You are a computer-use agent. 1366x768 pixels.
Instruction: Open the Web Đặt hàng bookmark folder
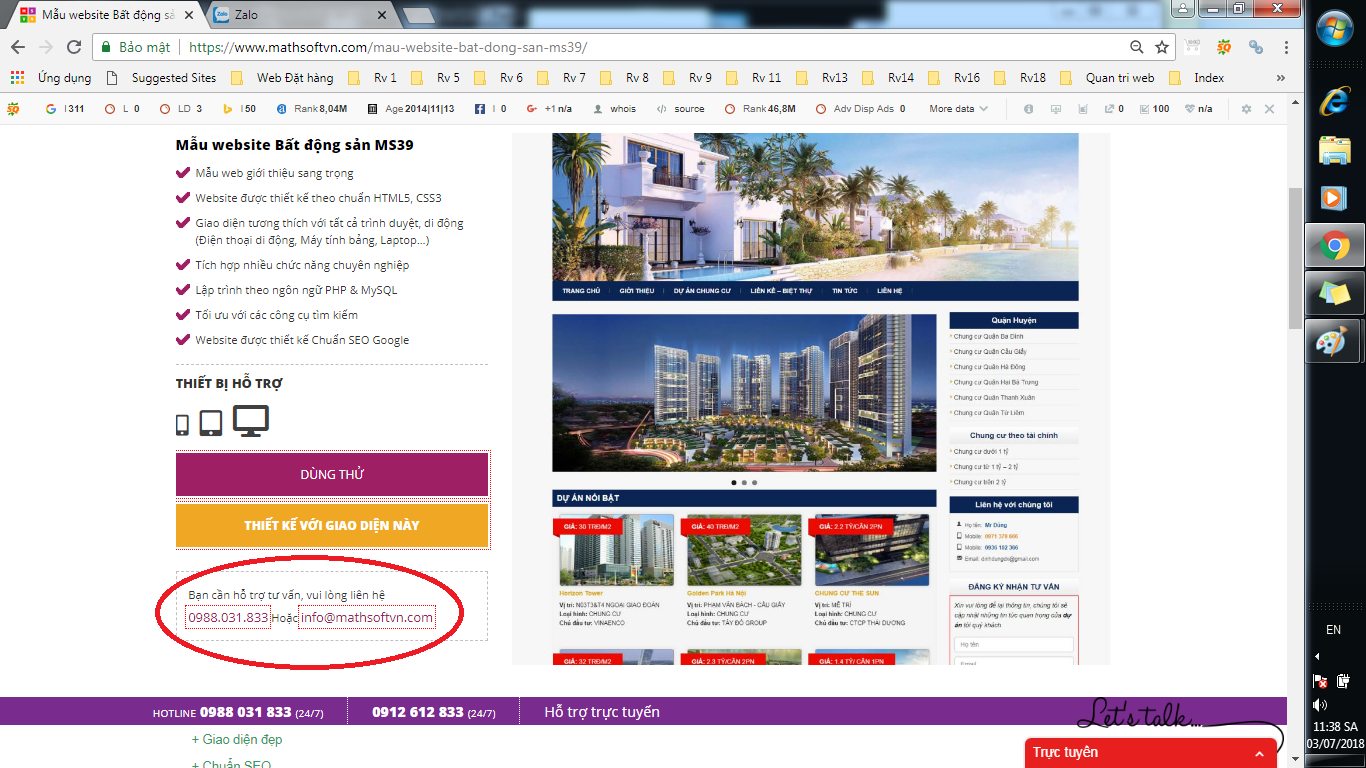pos(282,77)
